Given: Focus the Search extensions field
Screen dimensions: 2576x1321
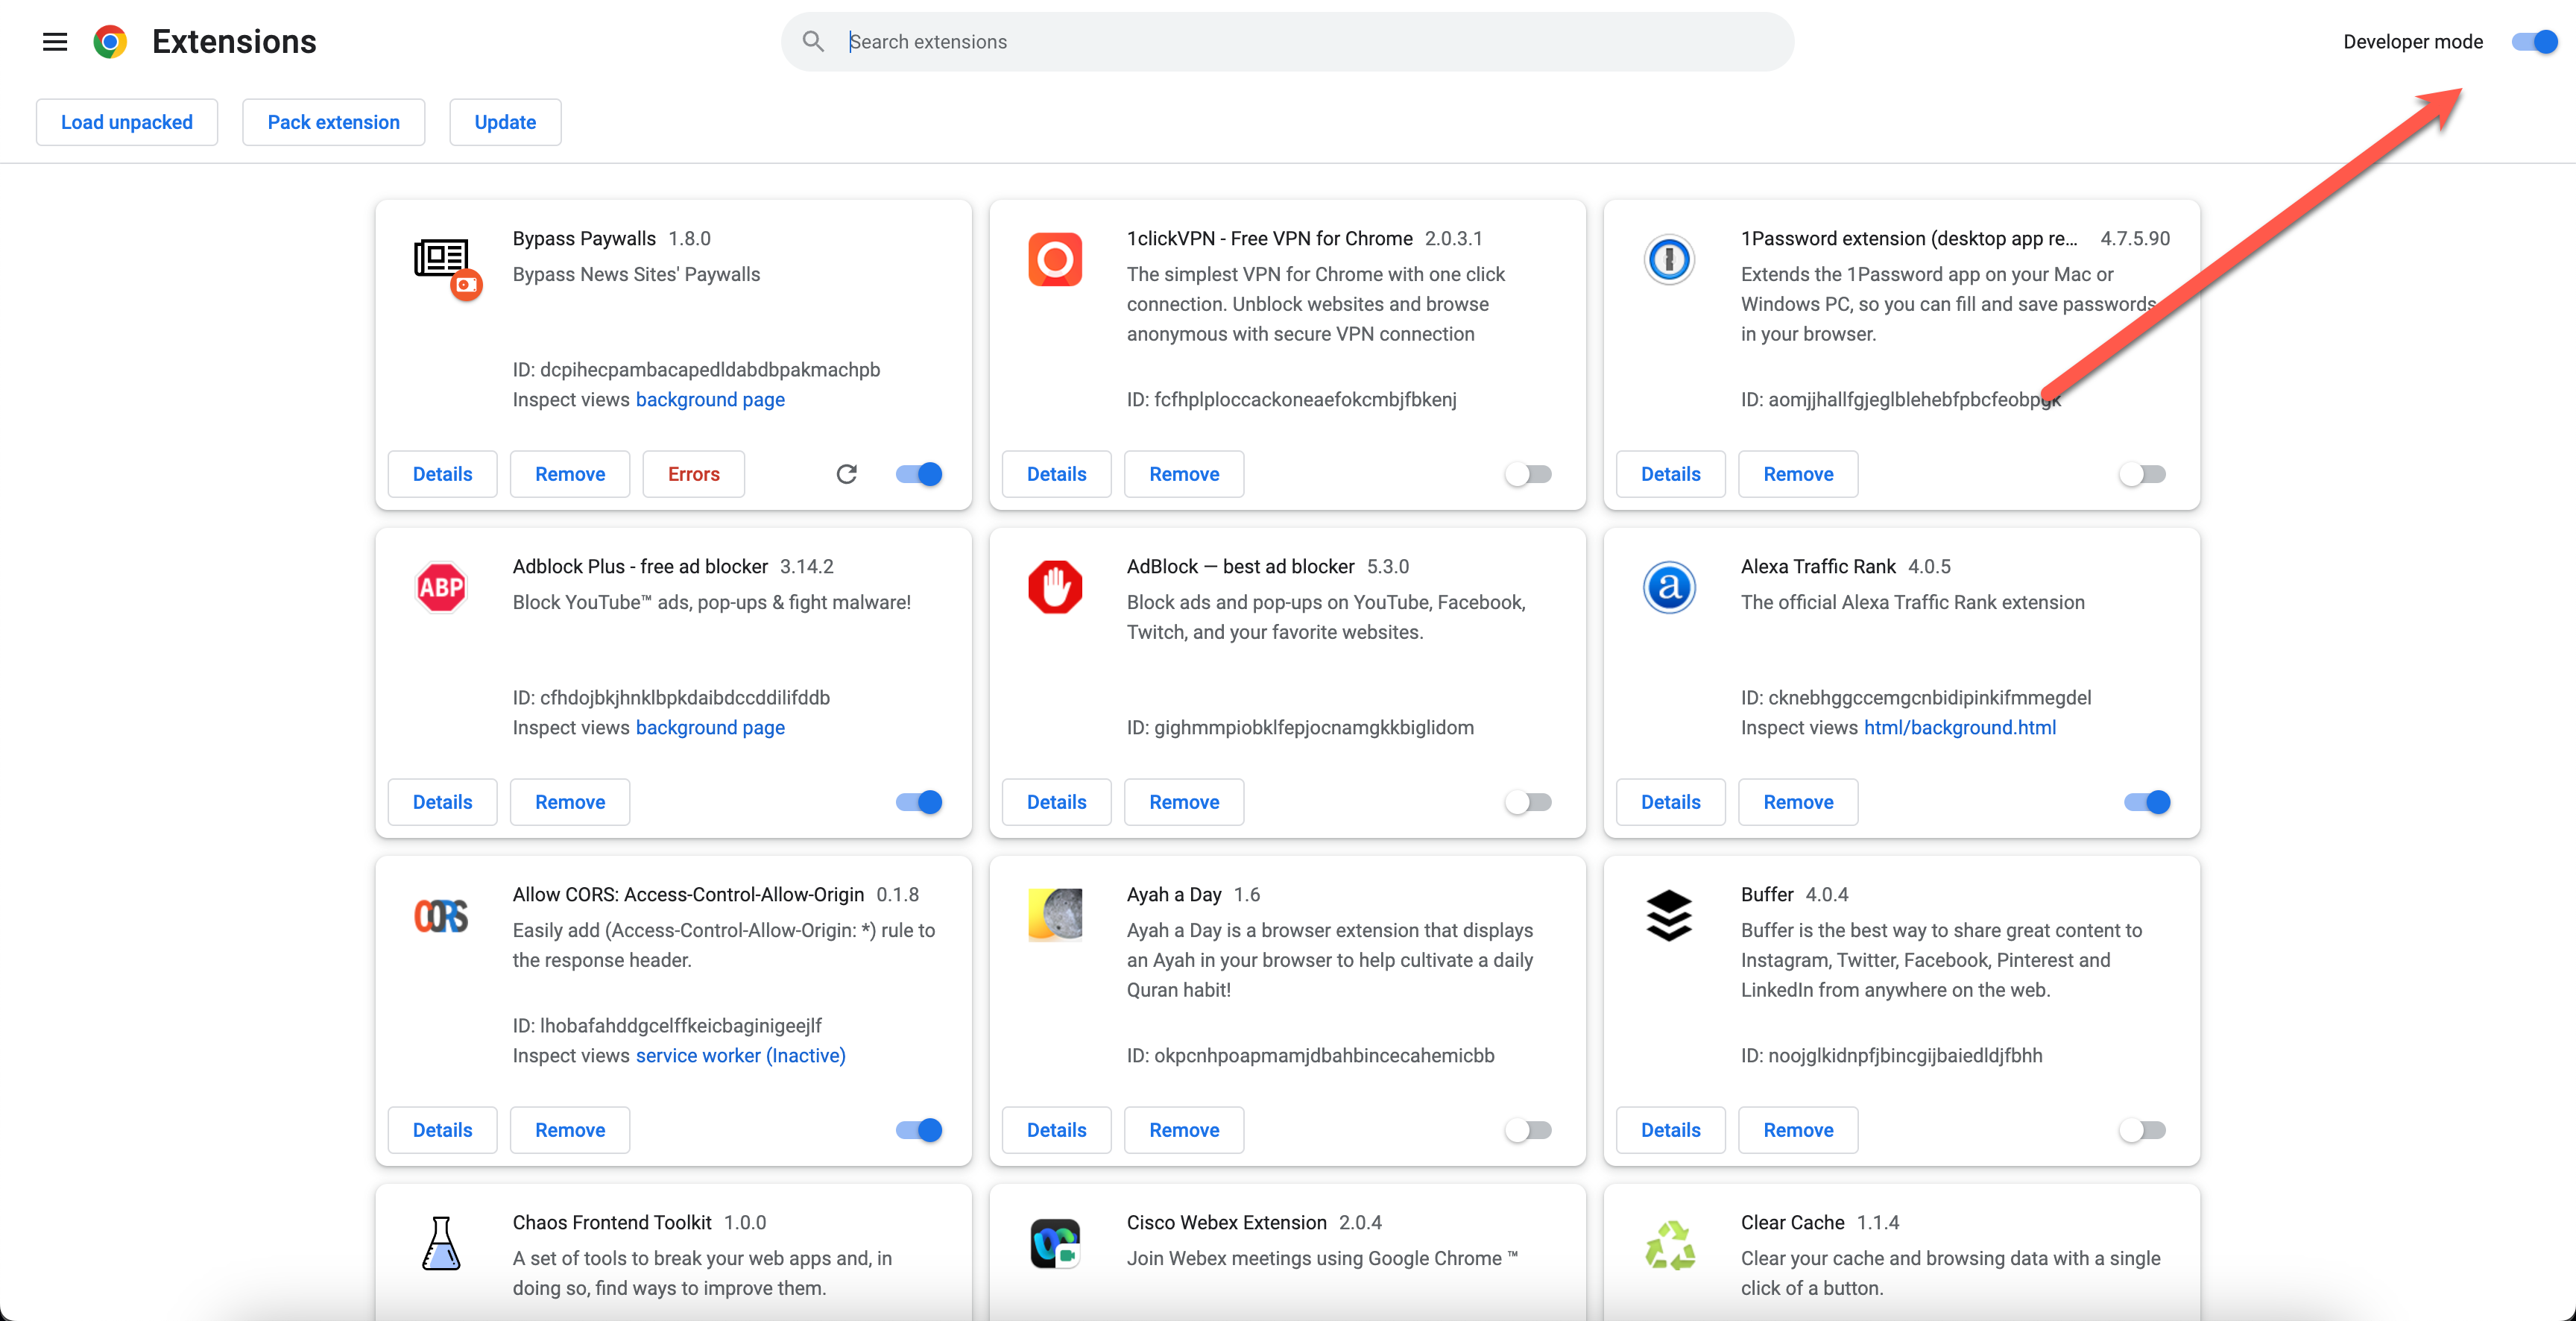Looking at the screenshot, I should pyautogui.click(x=1300, y=41).
